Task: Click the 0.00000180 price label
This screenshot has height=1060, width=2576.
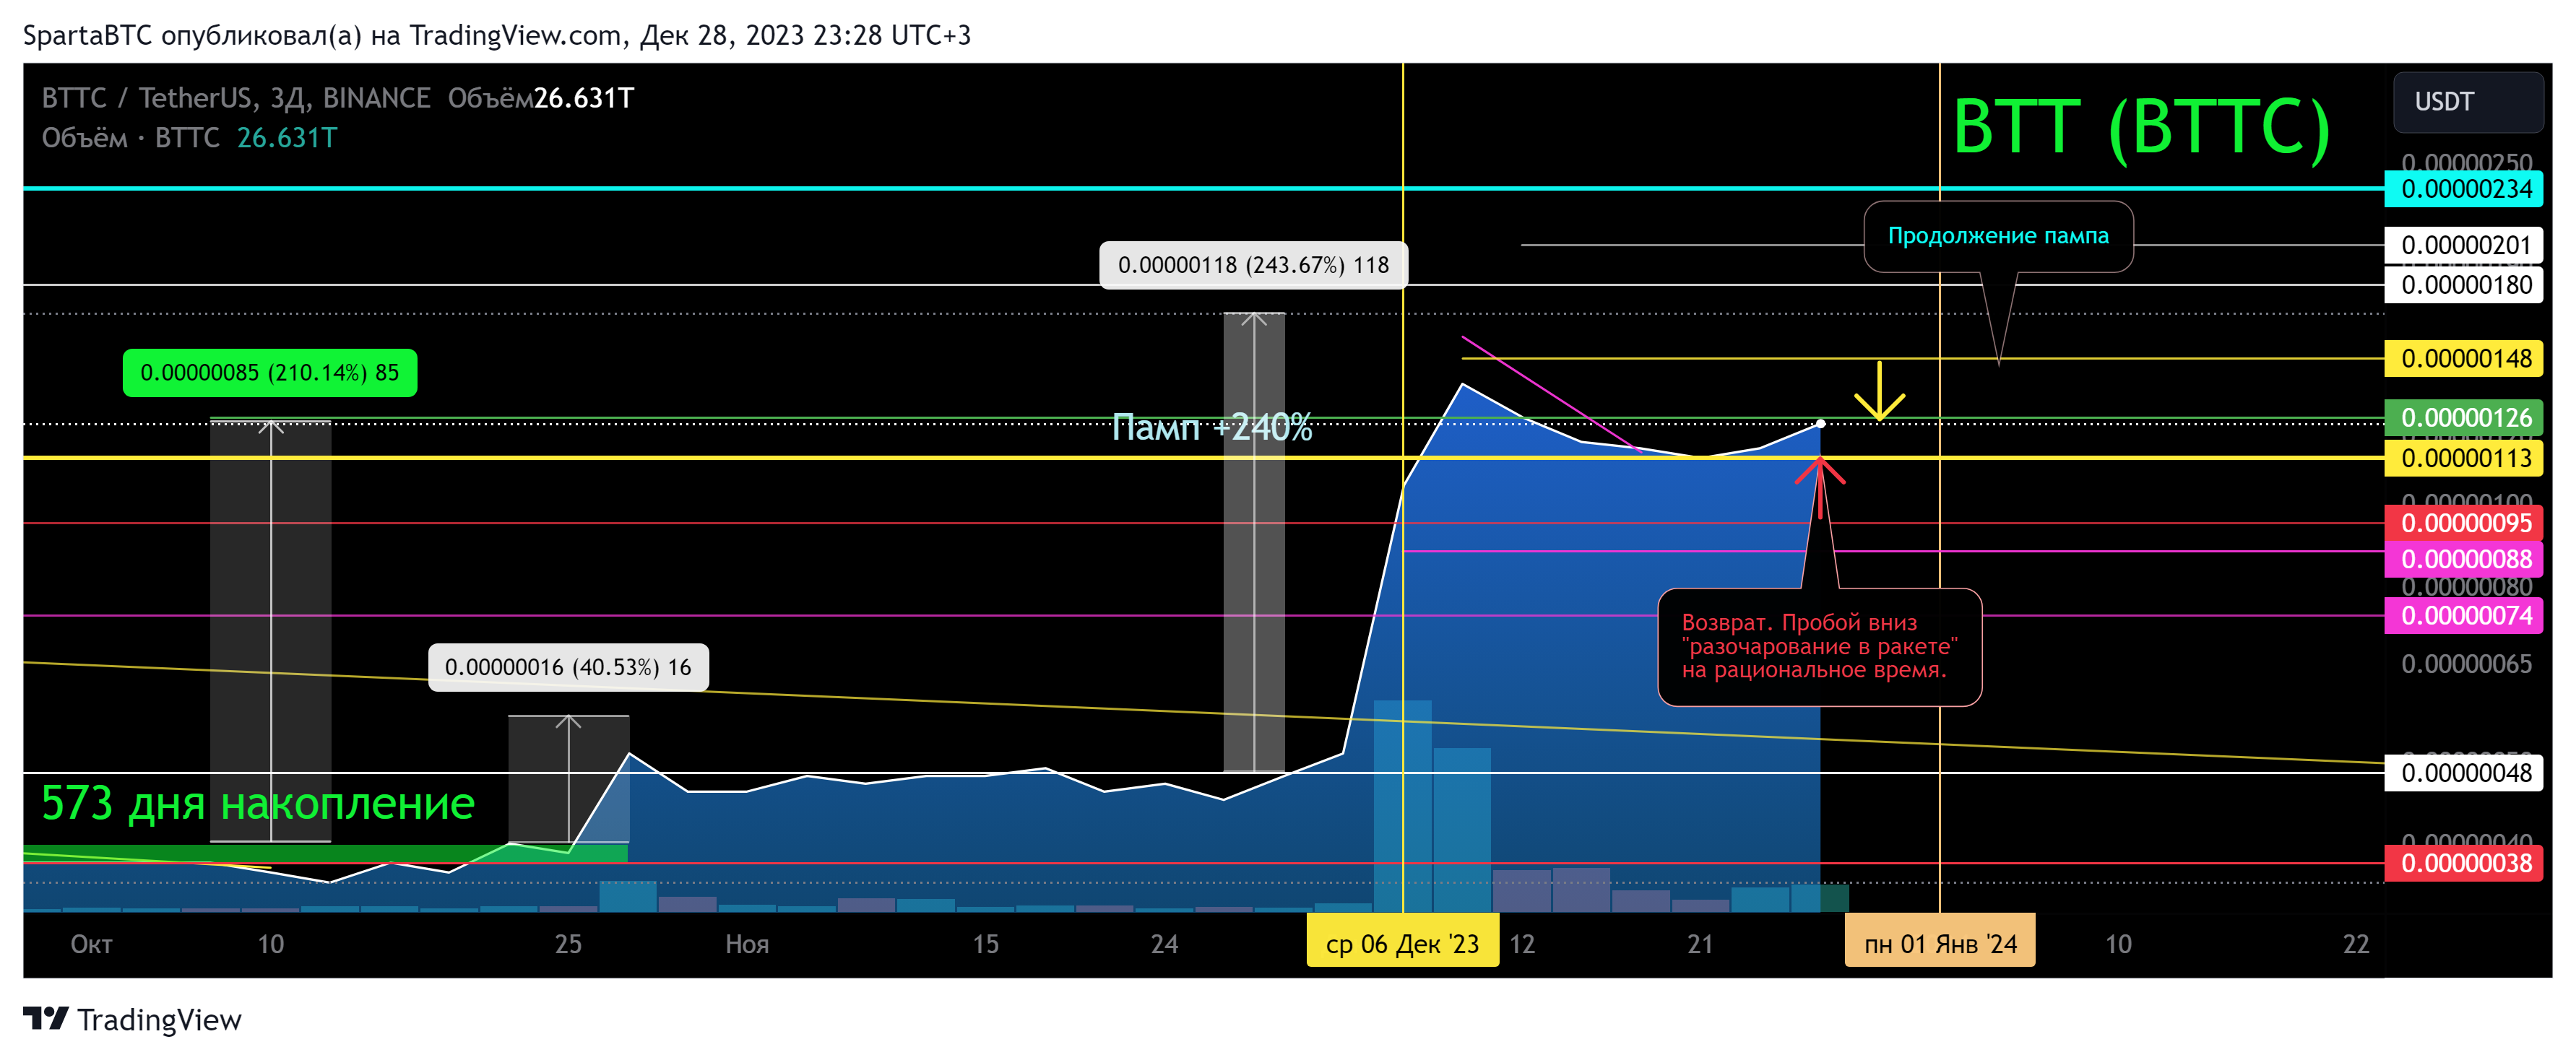Action: (x=2464, y=285)
